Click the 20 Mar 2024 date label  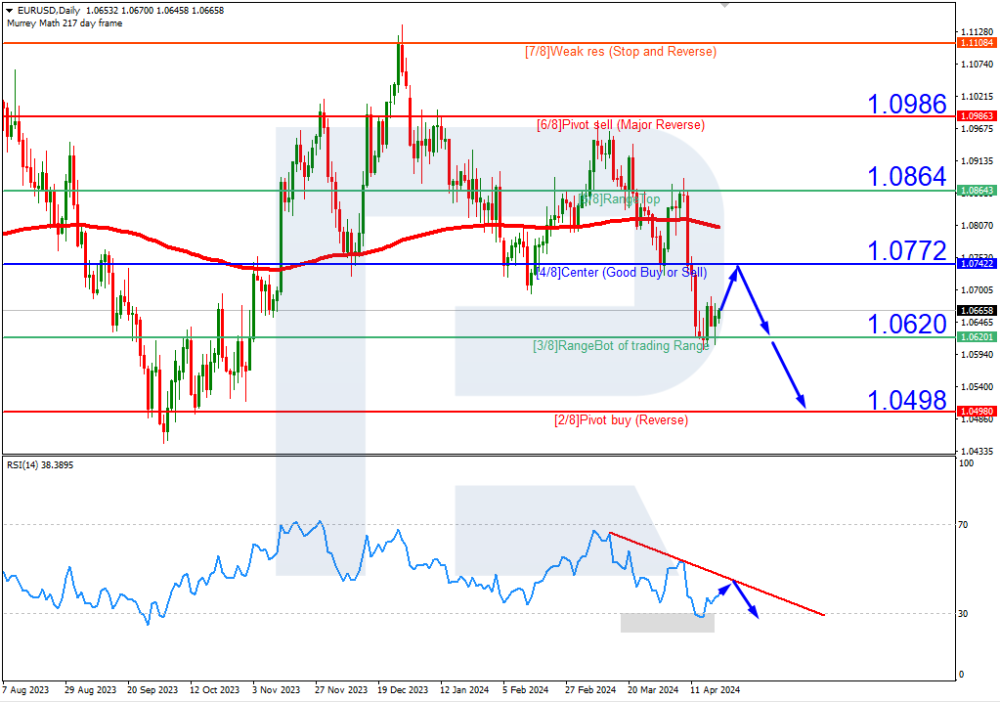coord(653,690)
